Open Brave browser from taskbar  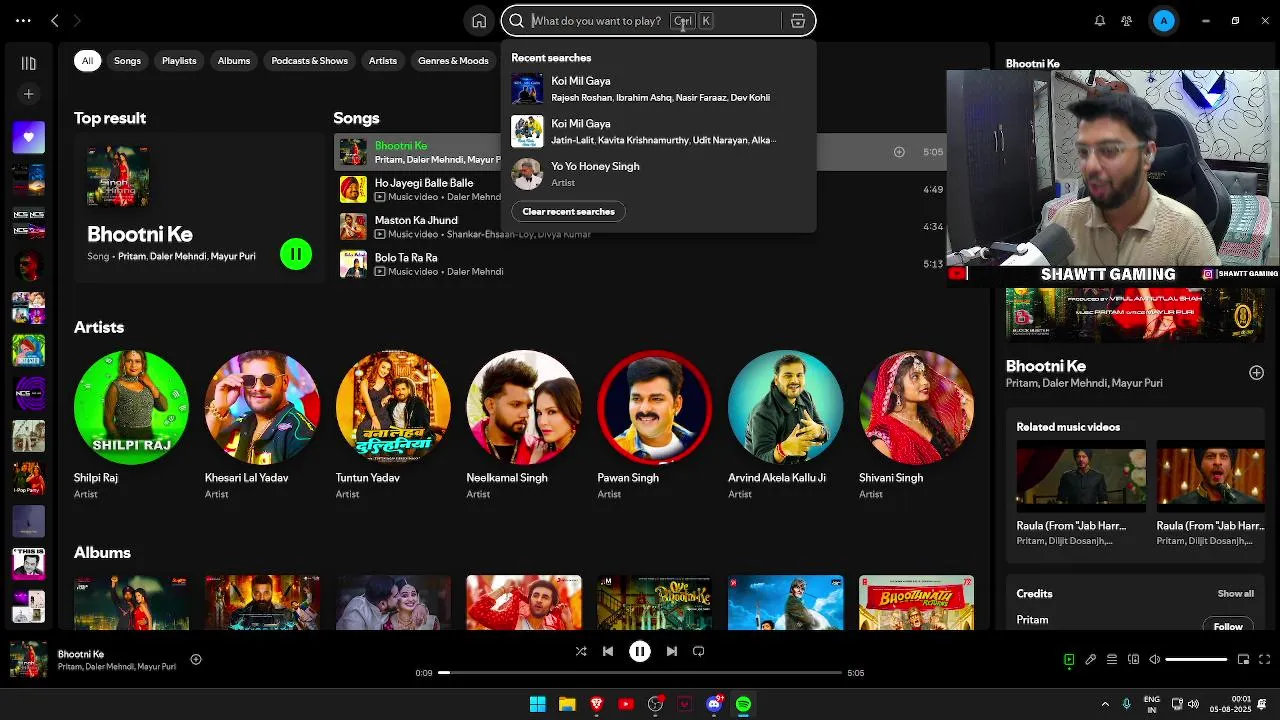(x=597, y=704)
